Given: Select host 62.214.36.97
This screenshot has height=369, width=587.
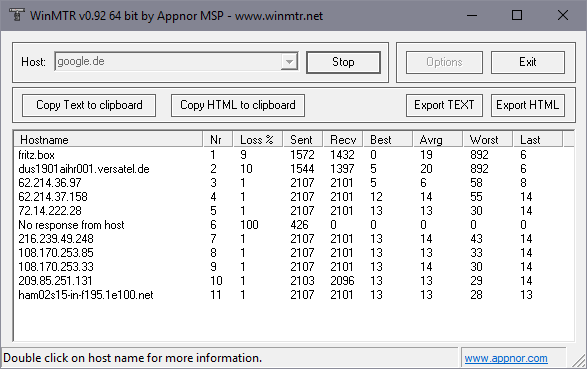Looking at the screenshot, I should [x=50, y=183].
